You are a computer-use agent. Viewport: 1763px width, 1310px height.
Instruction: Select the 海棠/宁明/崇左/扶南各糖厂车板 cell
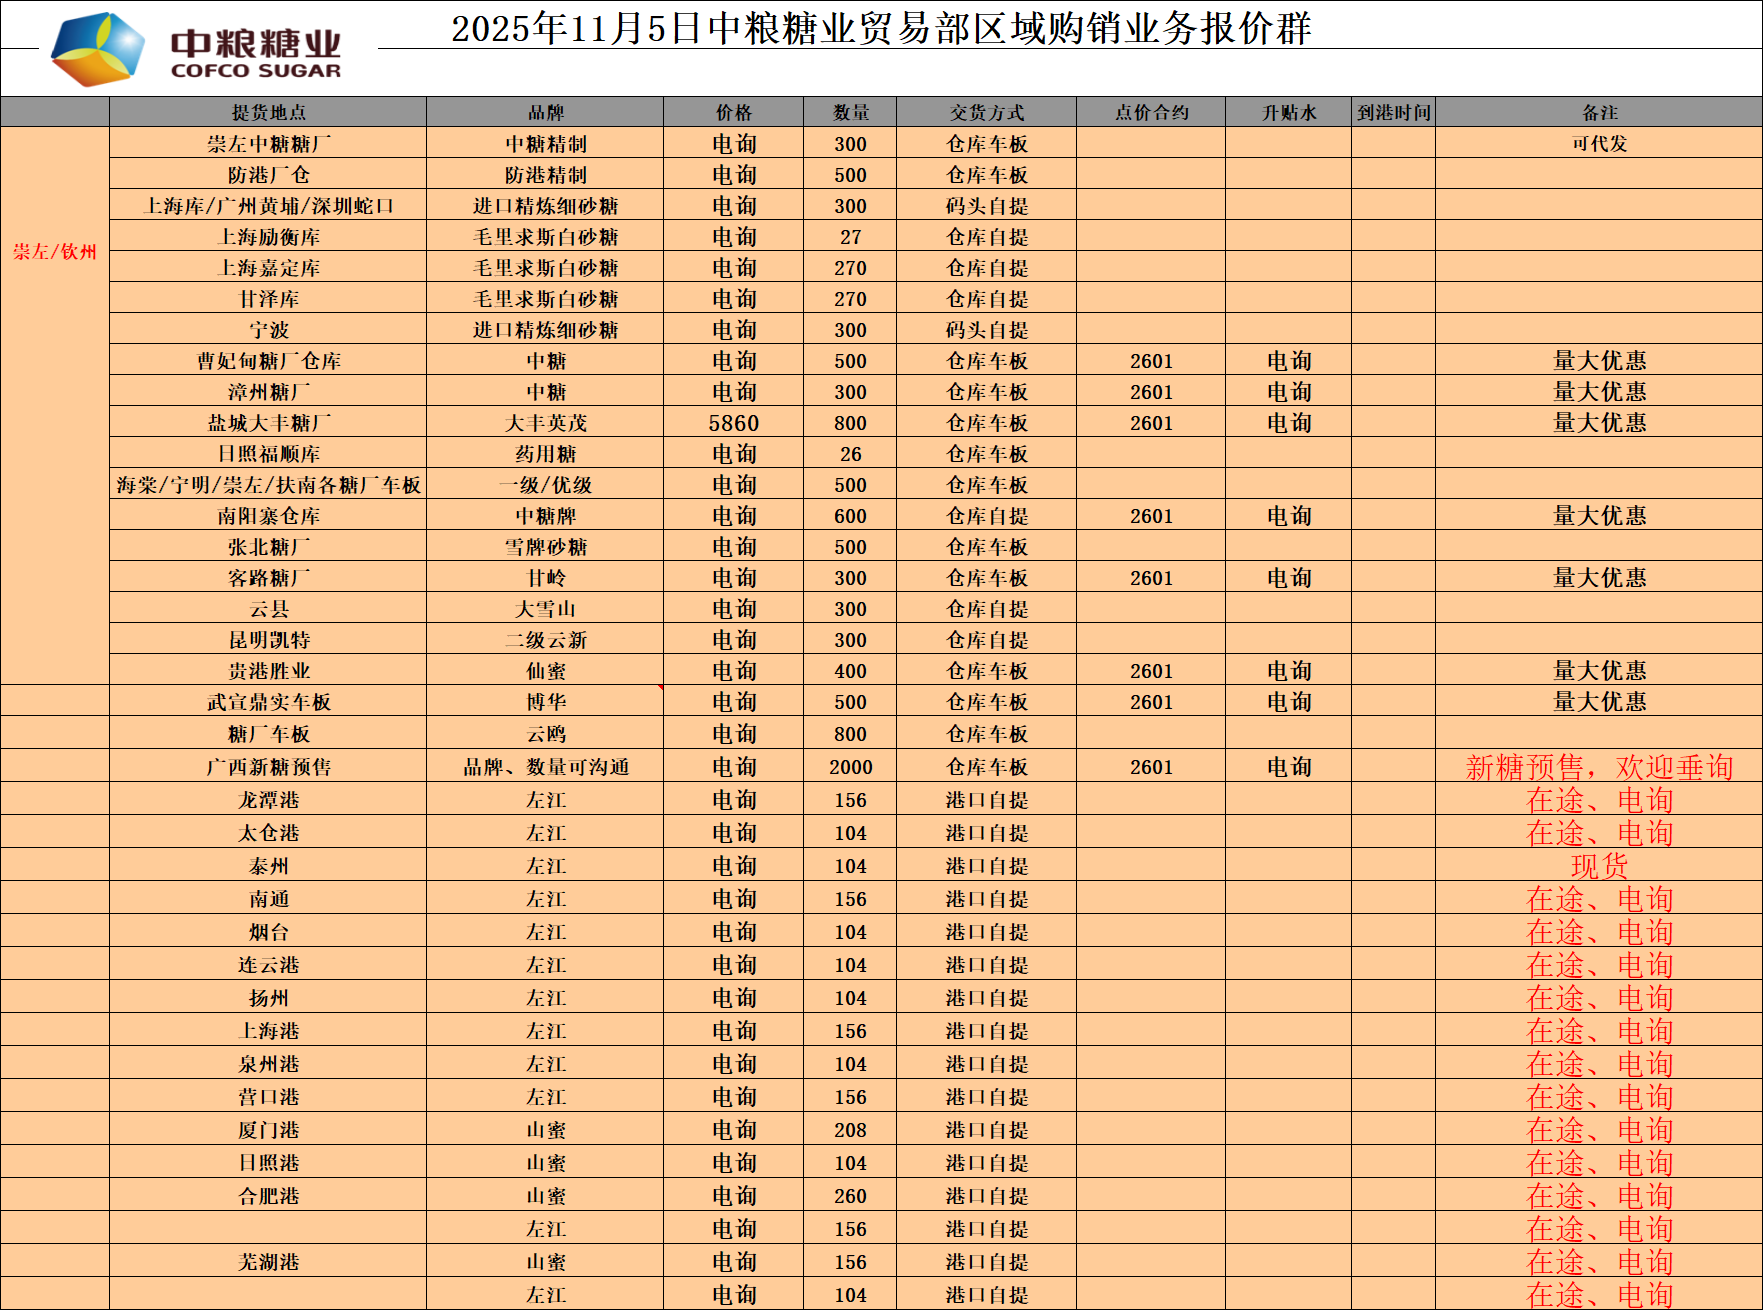(268, 485)
